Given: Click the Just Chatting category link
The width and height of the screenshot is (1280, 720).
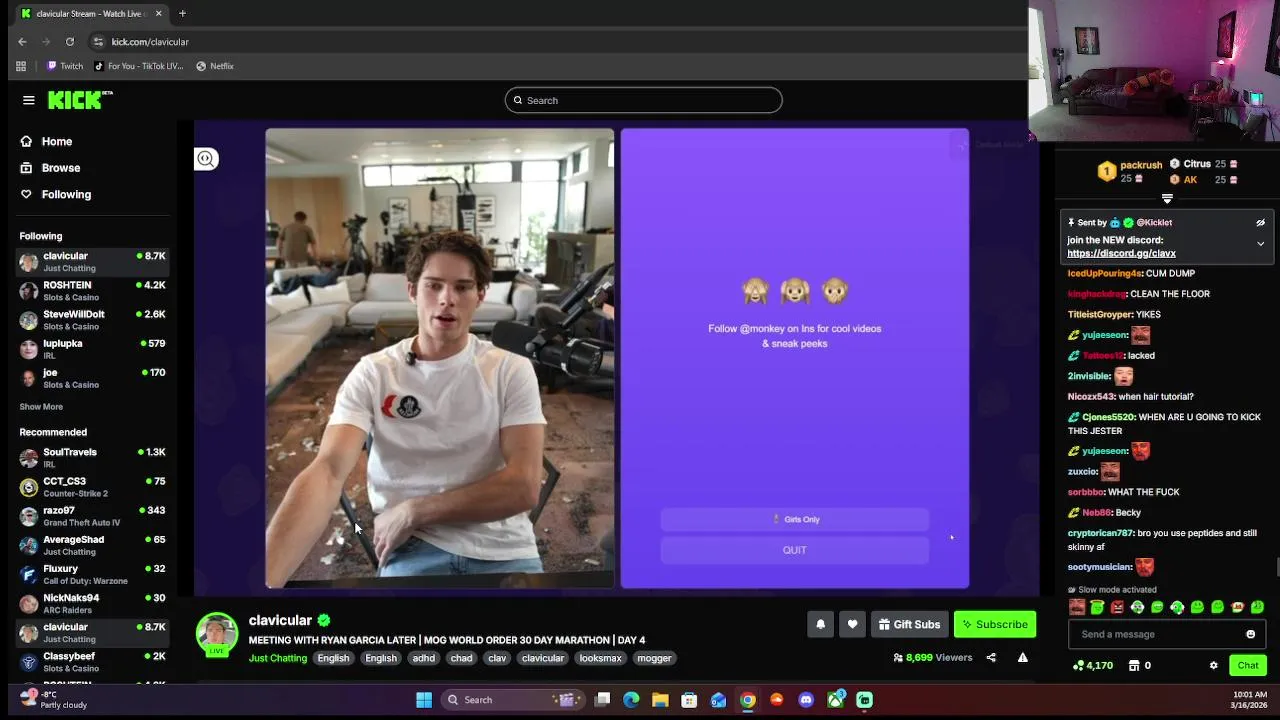Looking at the screenshot, I should point(278,658).
